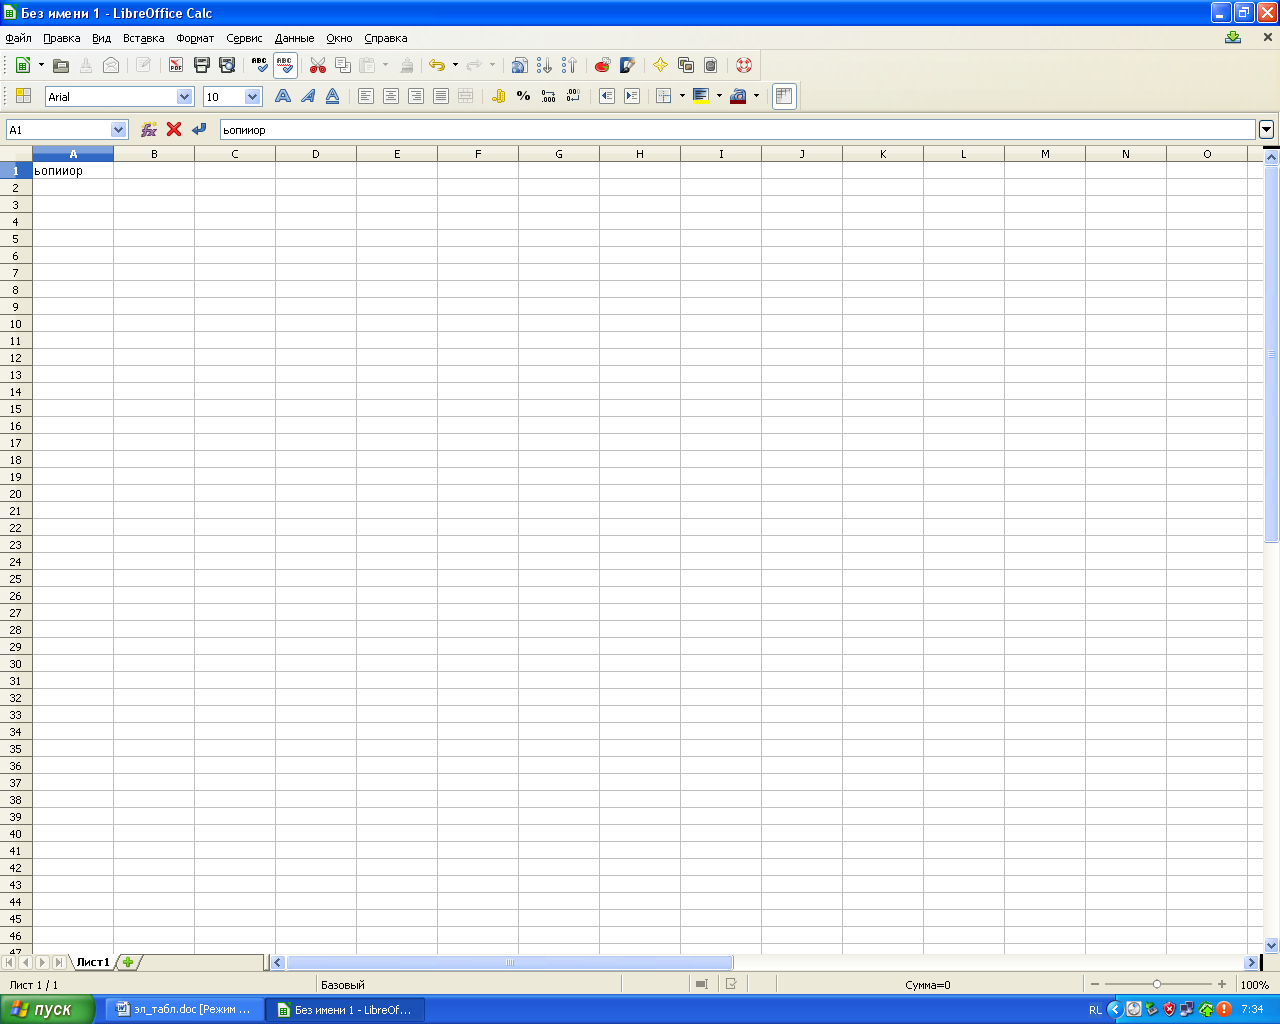Accept the cell input with blue arrow
1280x1024 pixels.
pyautogui.click(x=199, y=129)
